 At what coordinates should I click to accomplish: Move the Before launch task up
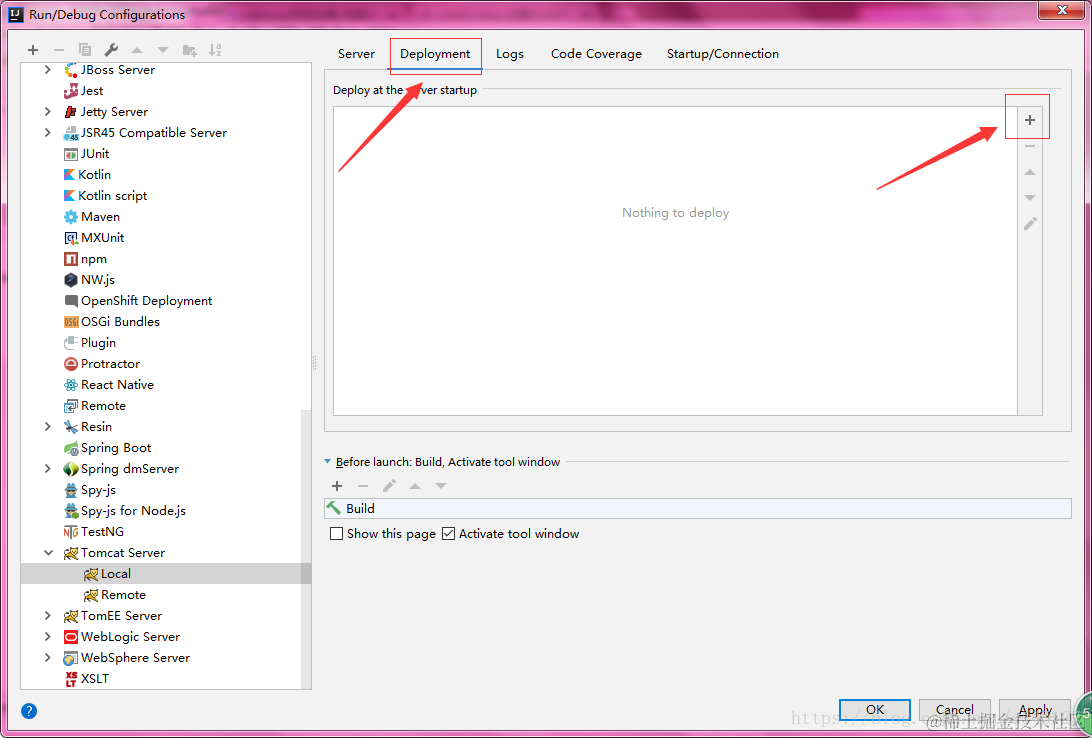[415, 486]
